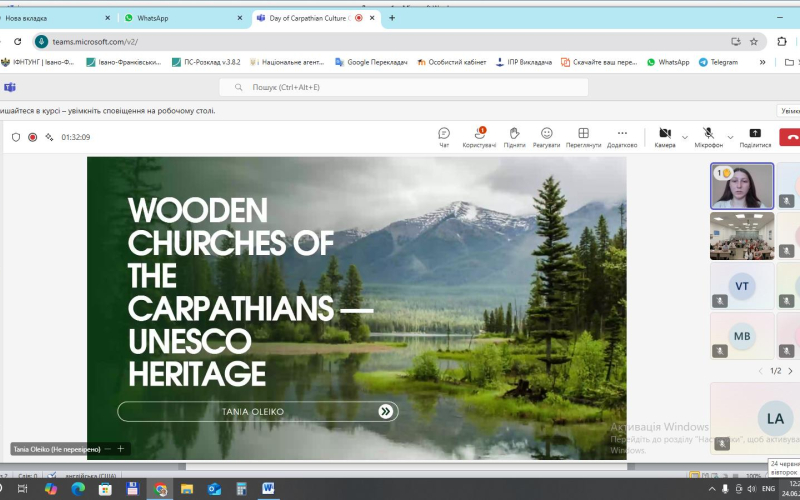Open Calculator from taskbar
Screen dimensions: 800x500
click(x=241, y=489)
